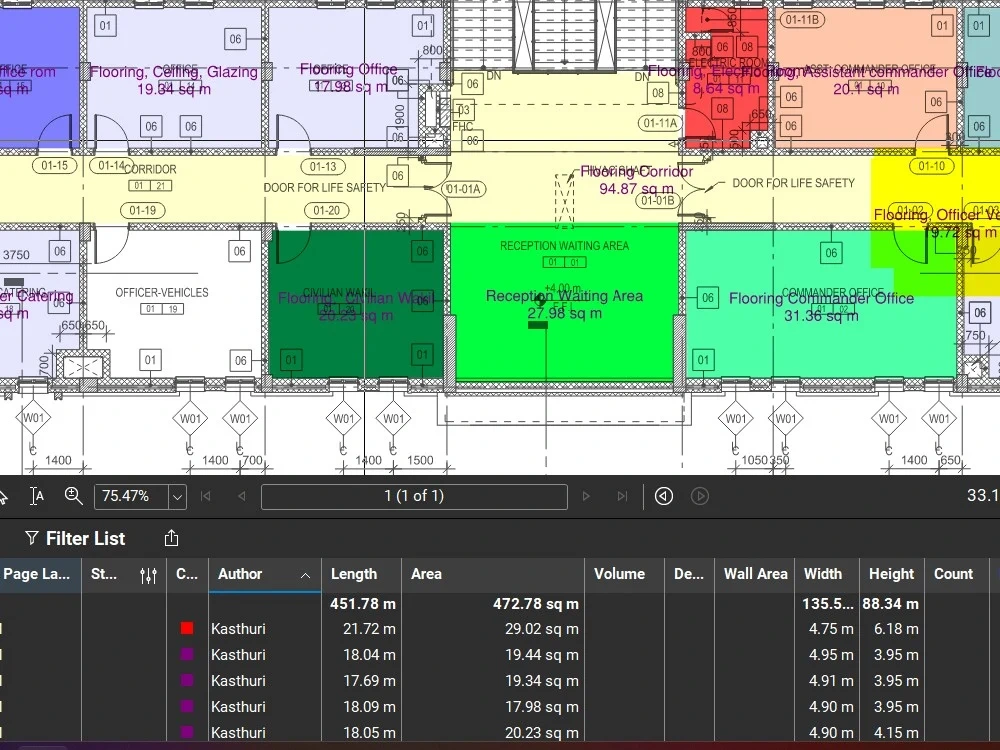Click the Height column header
Image resolution: width=1000 pixels, height=750 pixels.
click(892, 575)
